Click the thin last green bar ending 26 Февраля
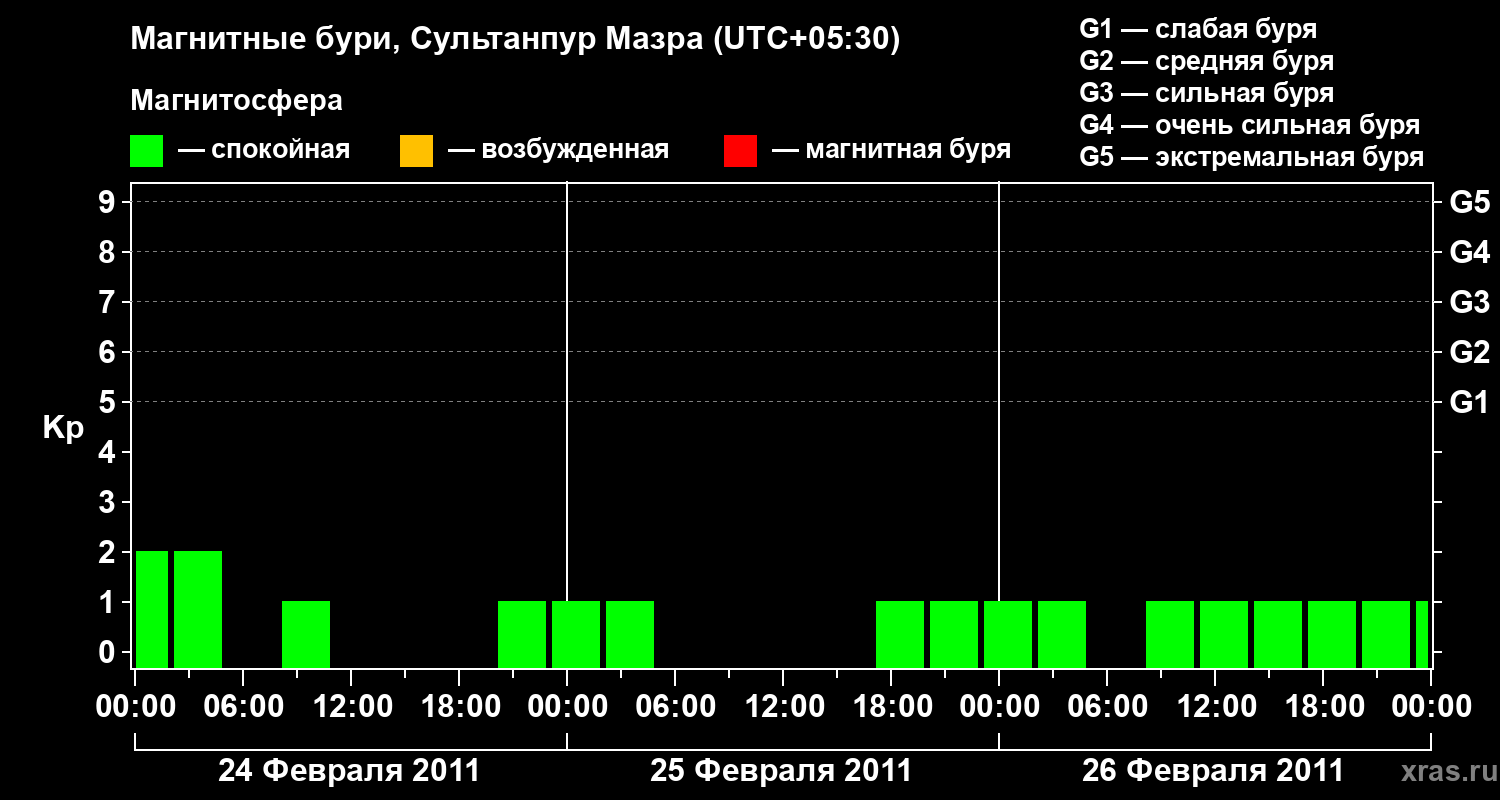Viewport: 1500px width, 800px height. (x=1422, y=634)
